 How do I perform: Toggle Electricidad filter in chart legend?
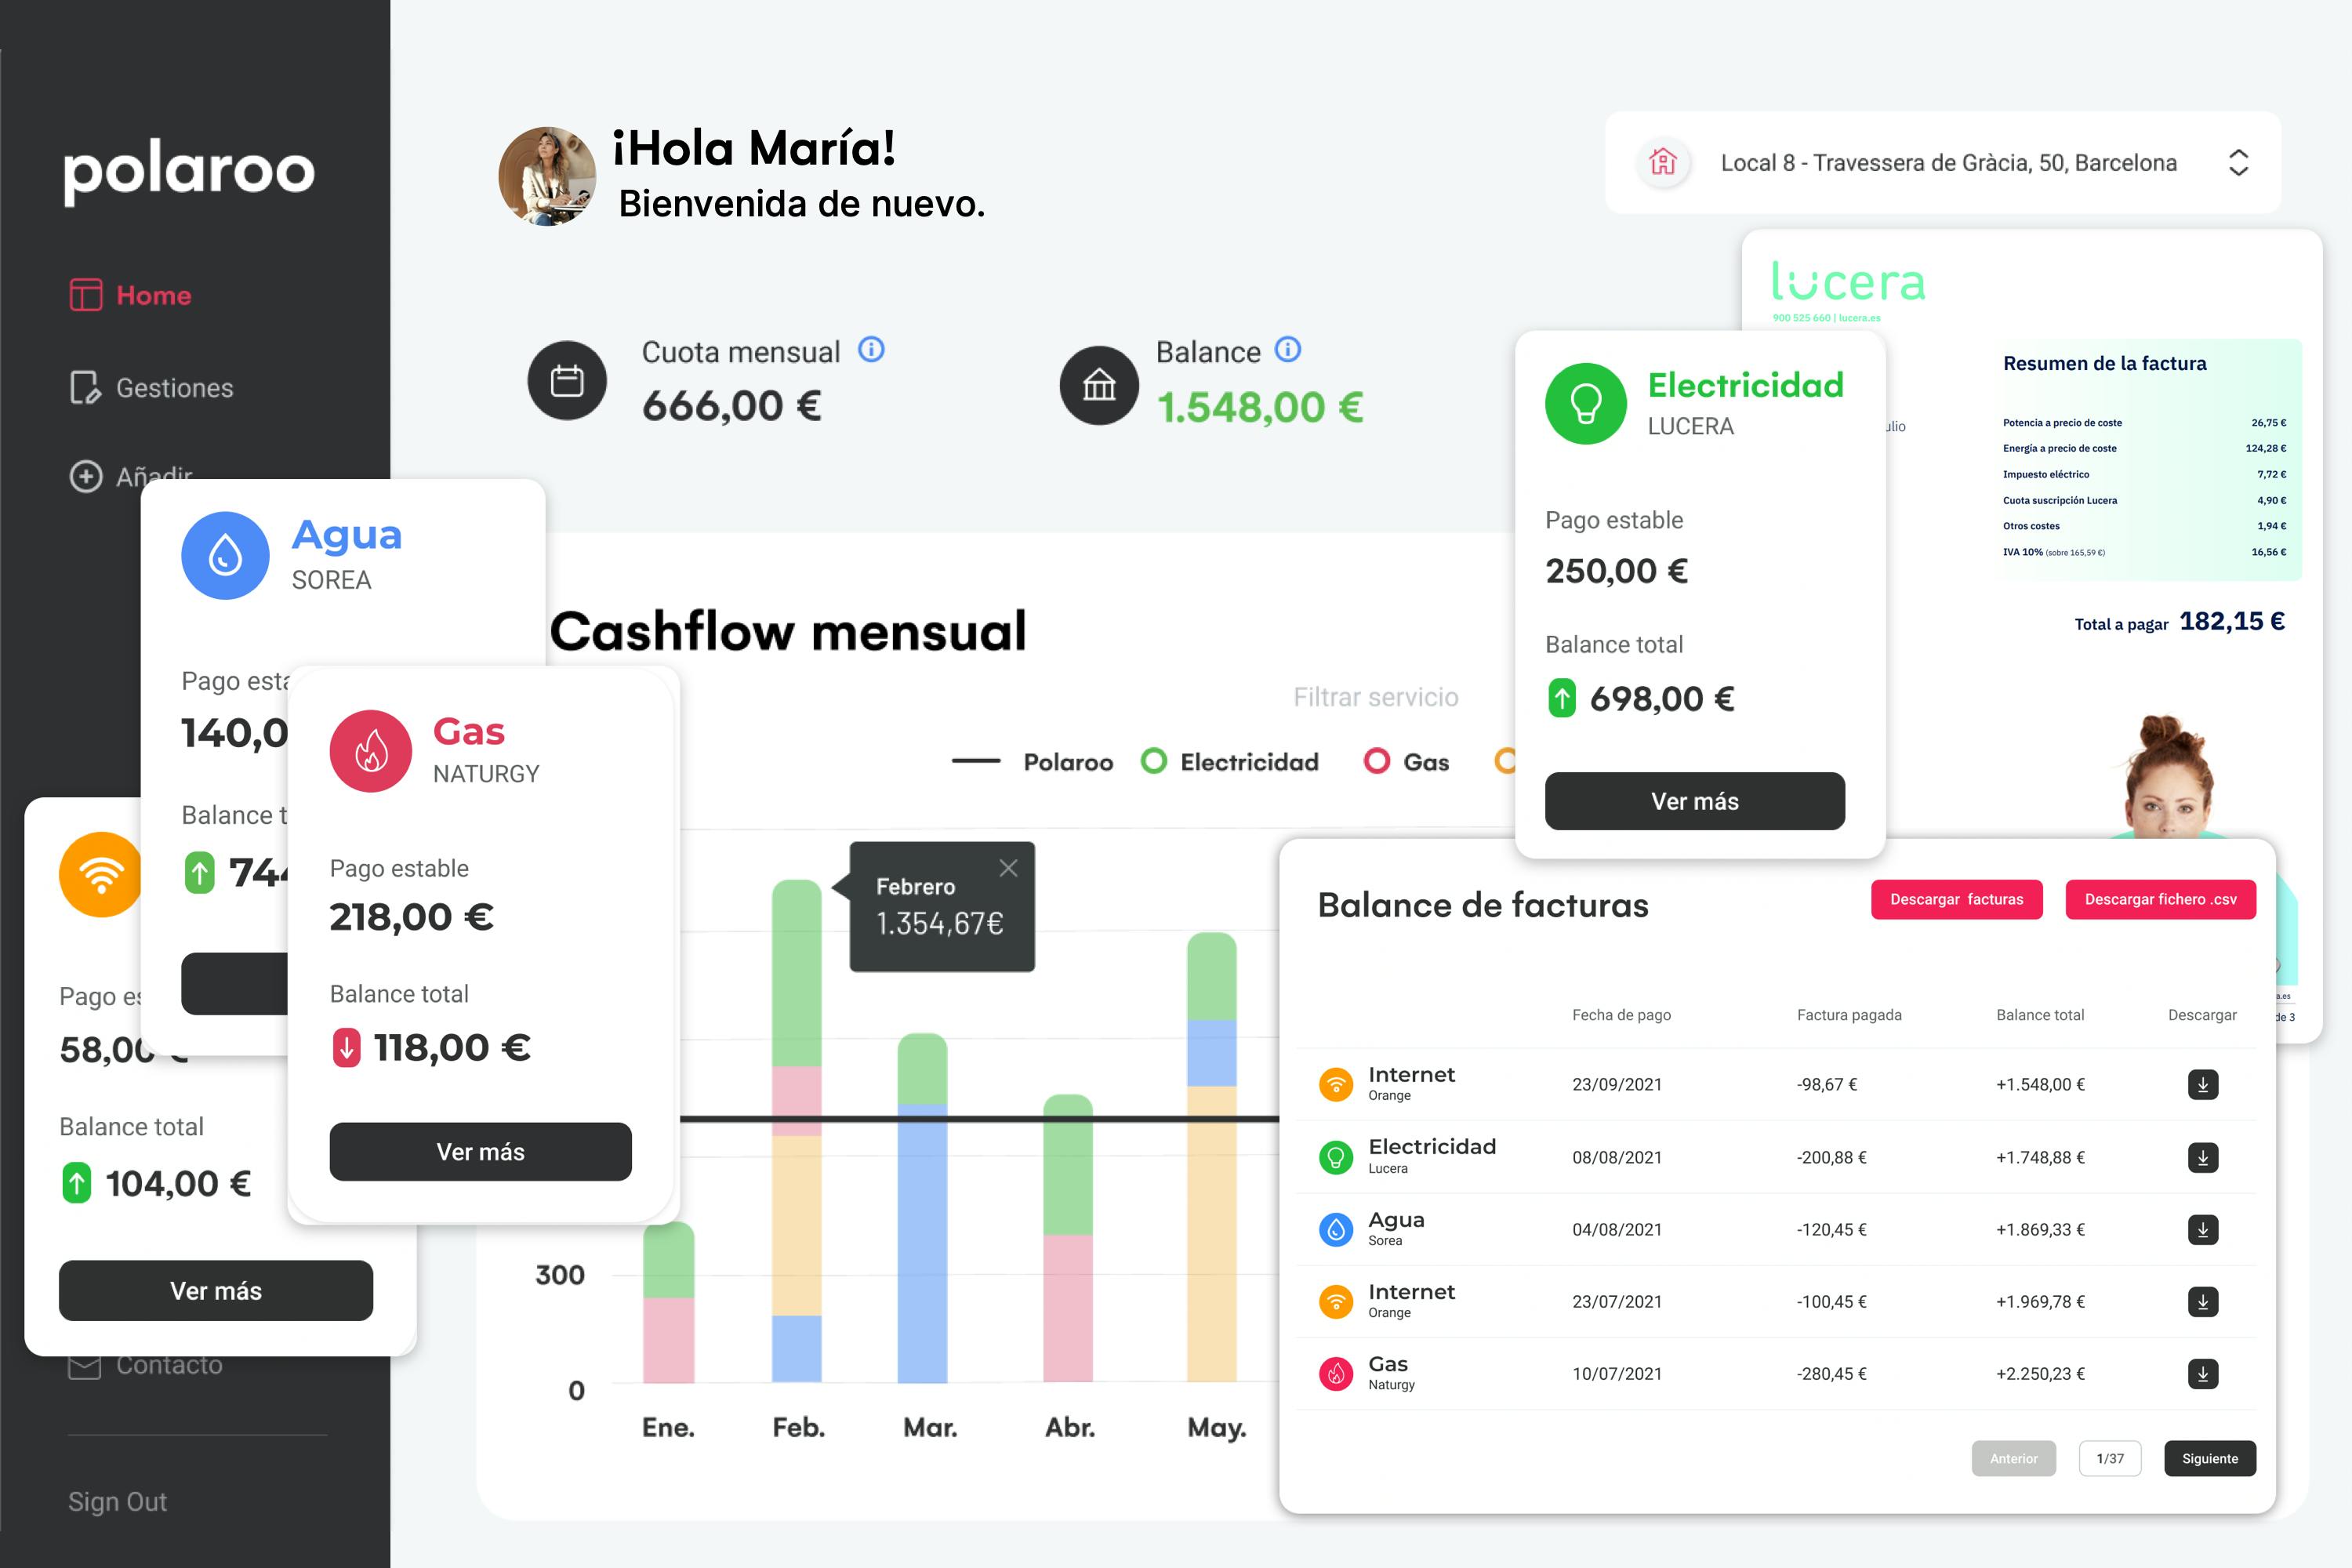(x=1230, y=762)
